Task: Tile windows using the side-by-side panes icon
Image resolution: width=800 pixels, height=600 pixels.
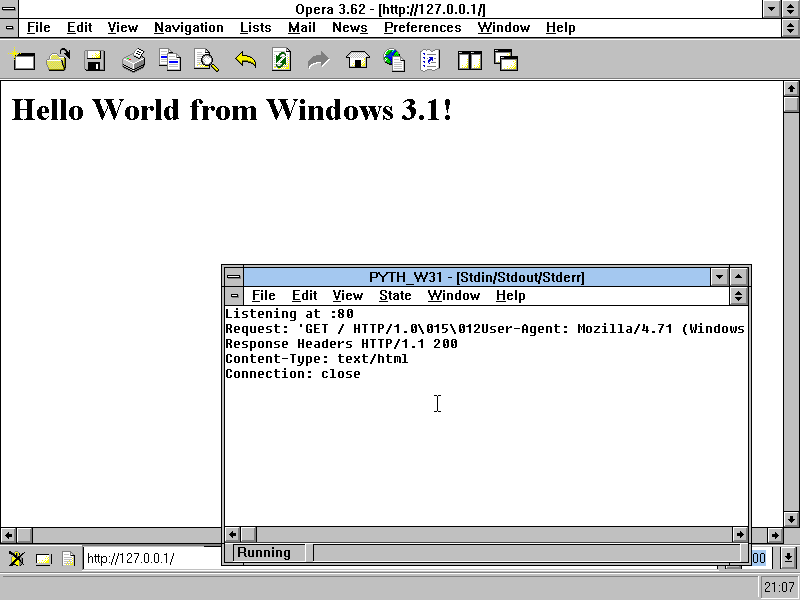Action: coord(469,61)
